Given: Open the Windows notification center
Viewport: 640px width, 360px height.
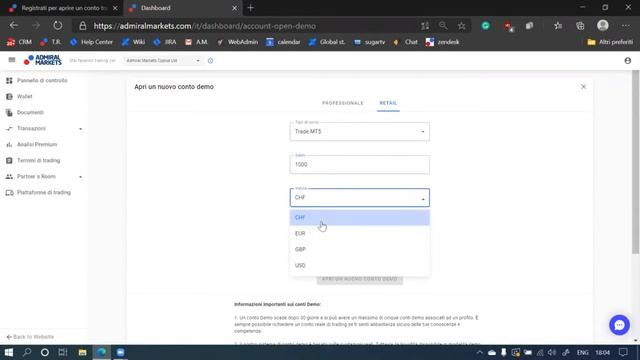Looking at the screenshot, I should click(623, 352).
